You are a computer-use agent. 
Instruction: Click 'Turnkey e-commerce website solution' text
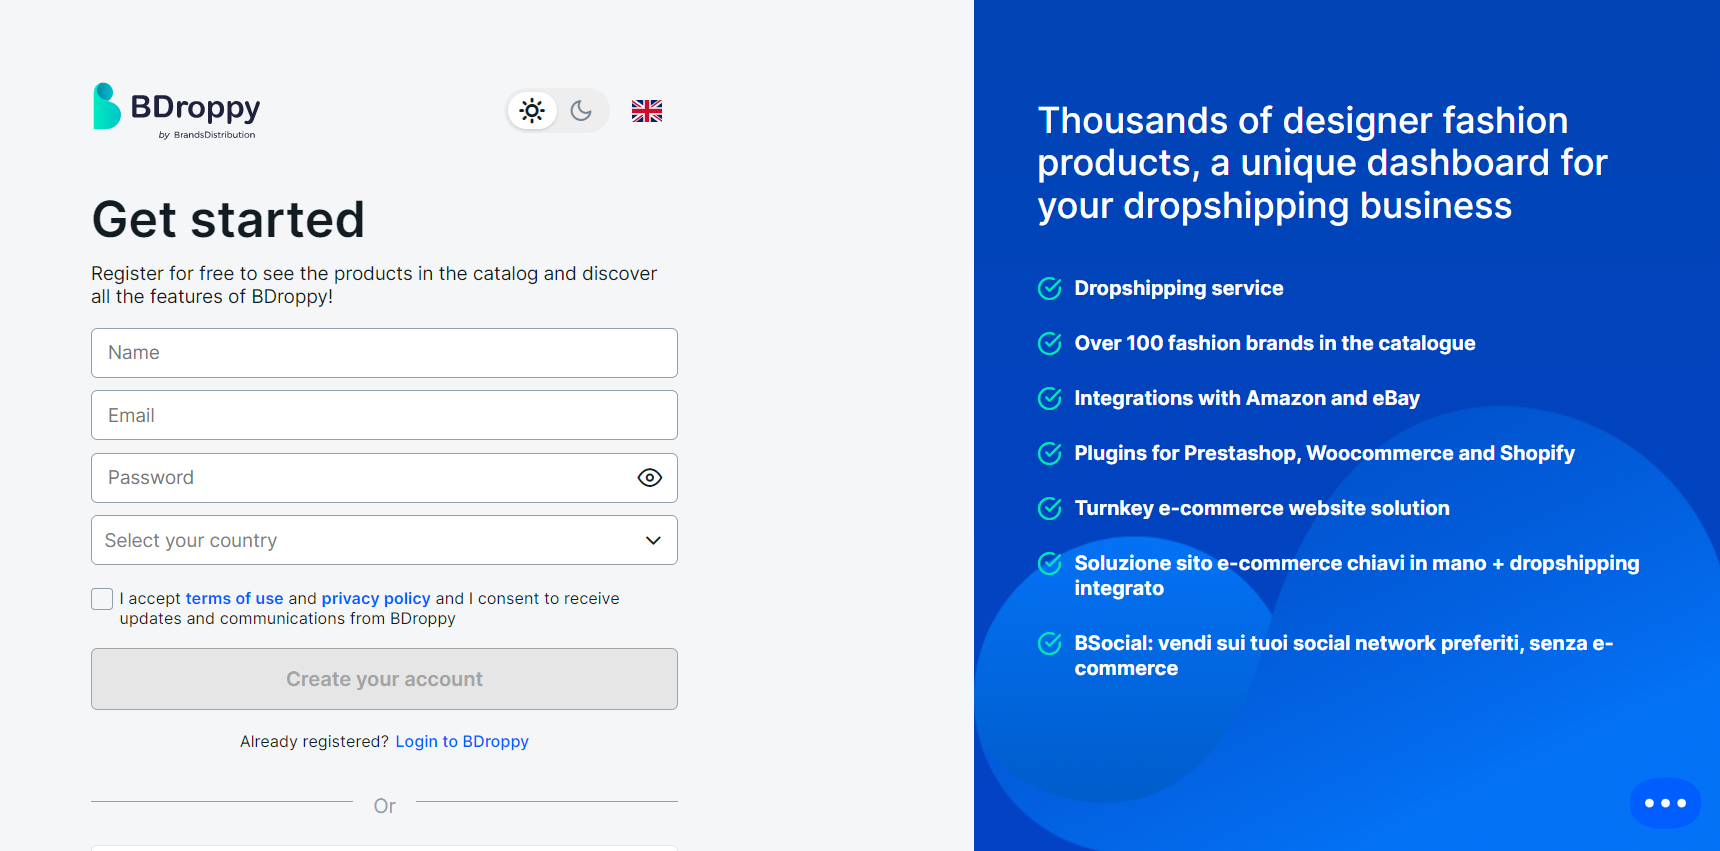pos(1262,508)
